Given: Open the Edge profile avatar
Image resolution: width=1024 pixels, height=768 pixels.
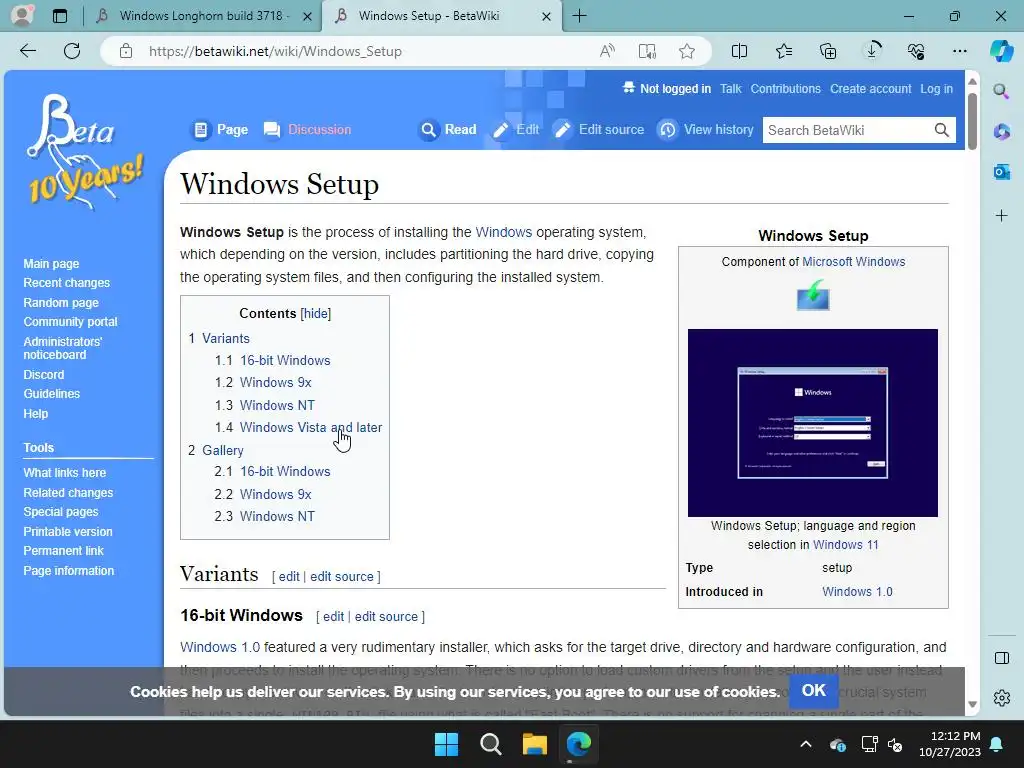Looking at the screenshot, I should pos(22,16).
